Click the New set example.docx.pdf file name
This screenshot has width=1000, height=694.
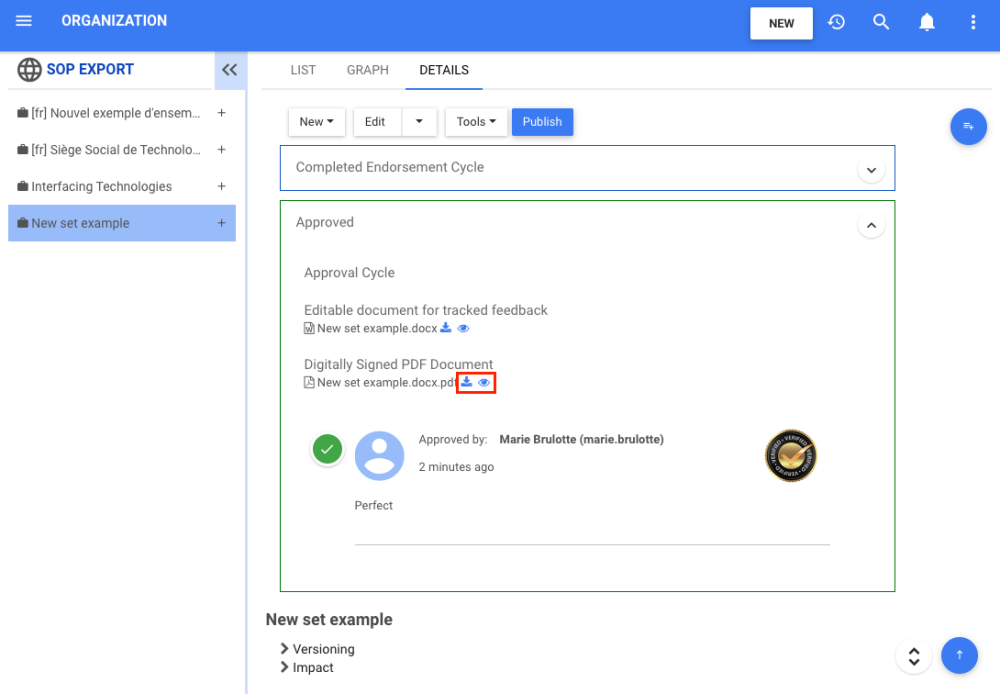[386, 382]
